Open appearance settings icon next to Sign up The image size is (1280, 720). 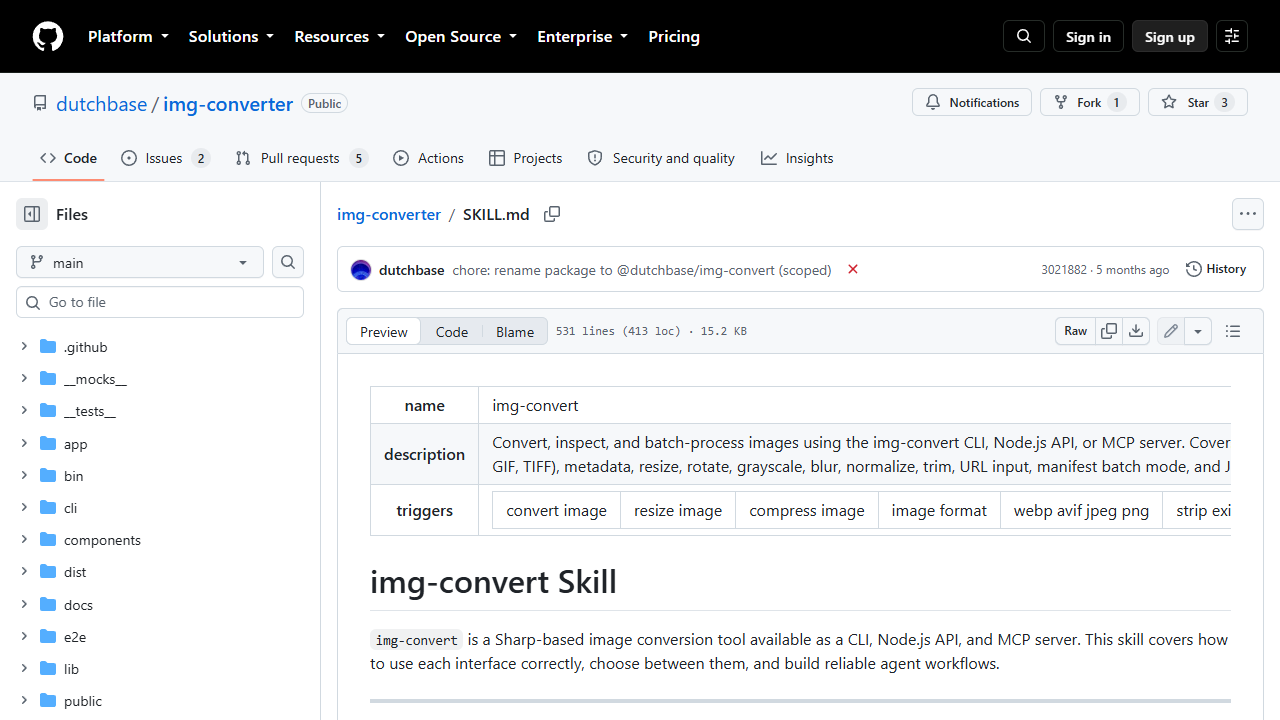(x=1232, y=36)
